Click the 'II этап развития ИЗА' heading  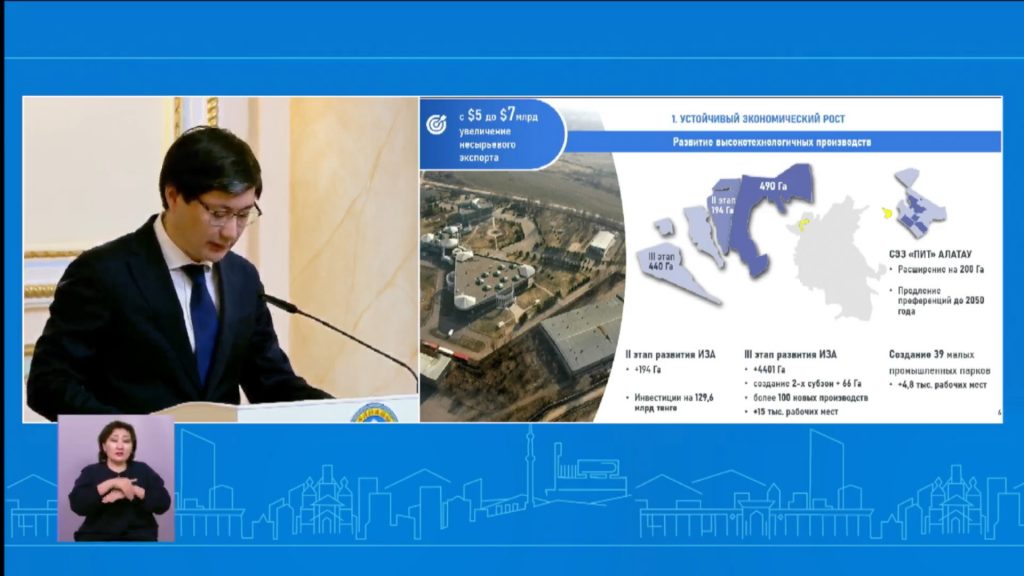[668, 354]
